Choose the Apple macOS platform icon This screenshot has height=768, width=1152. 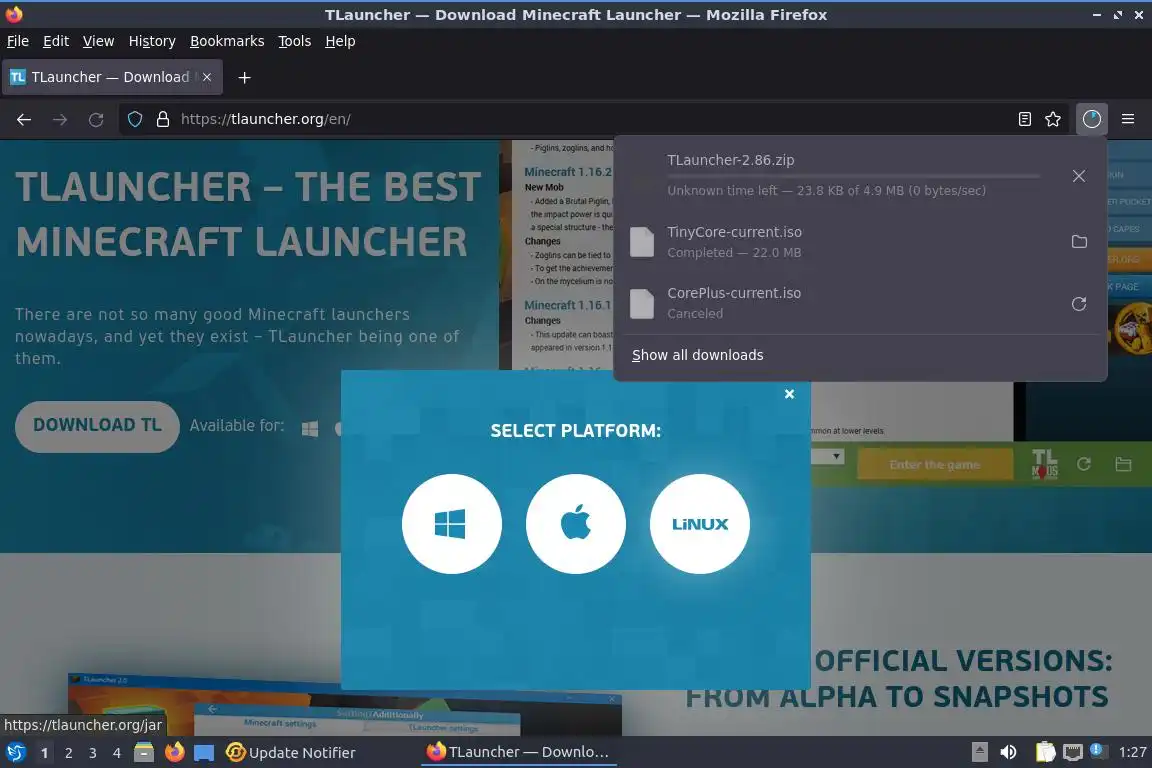(575, 524)
